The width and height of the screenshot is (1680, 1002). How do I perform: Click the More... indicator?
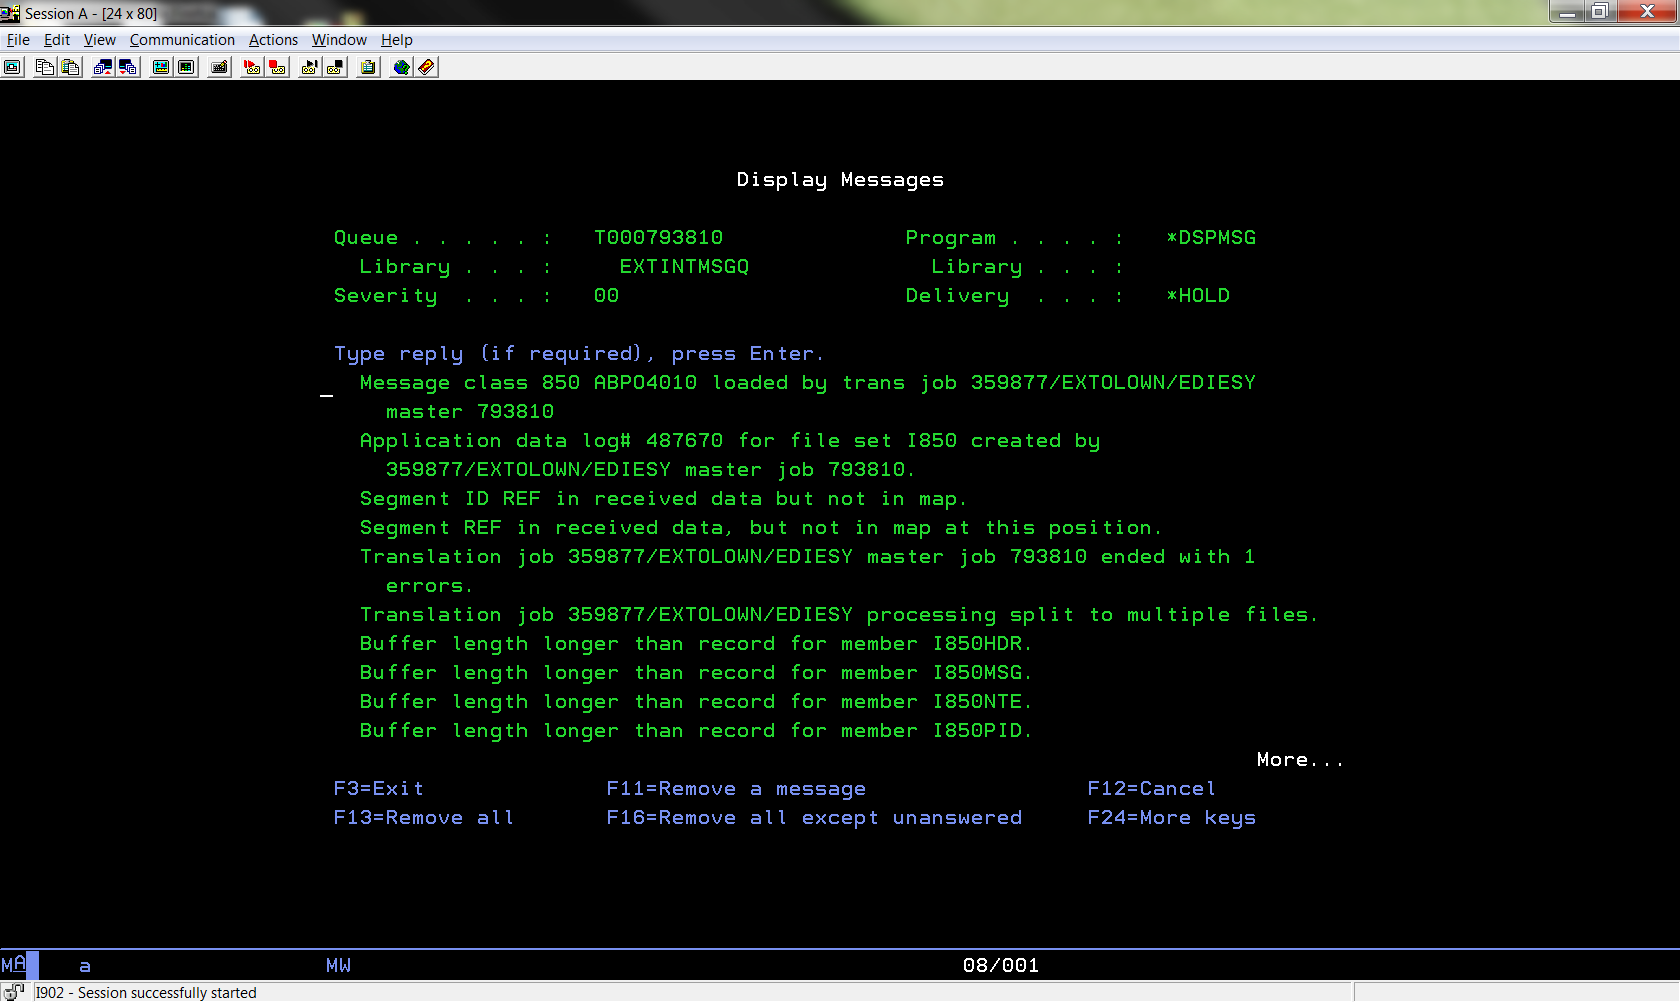[1300, 759]
